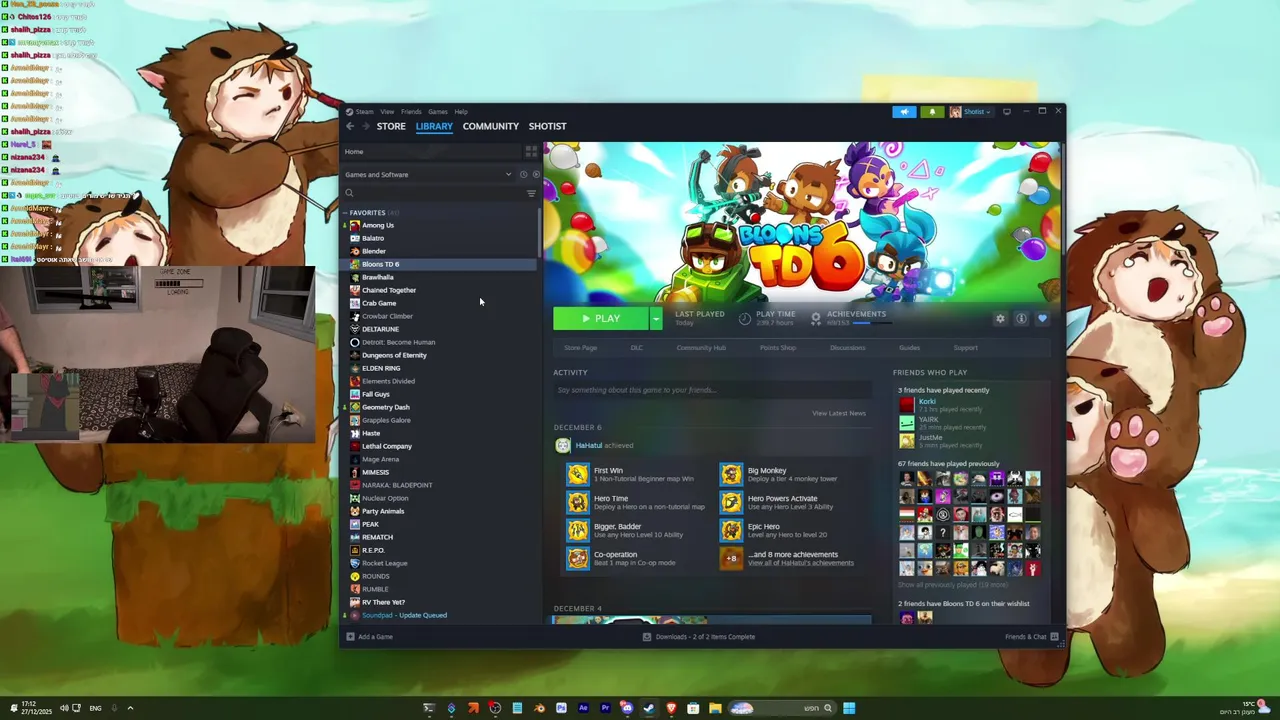
Task: Click the Steam back navigation arrow
Action: [x=350, y=126]
